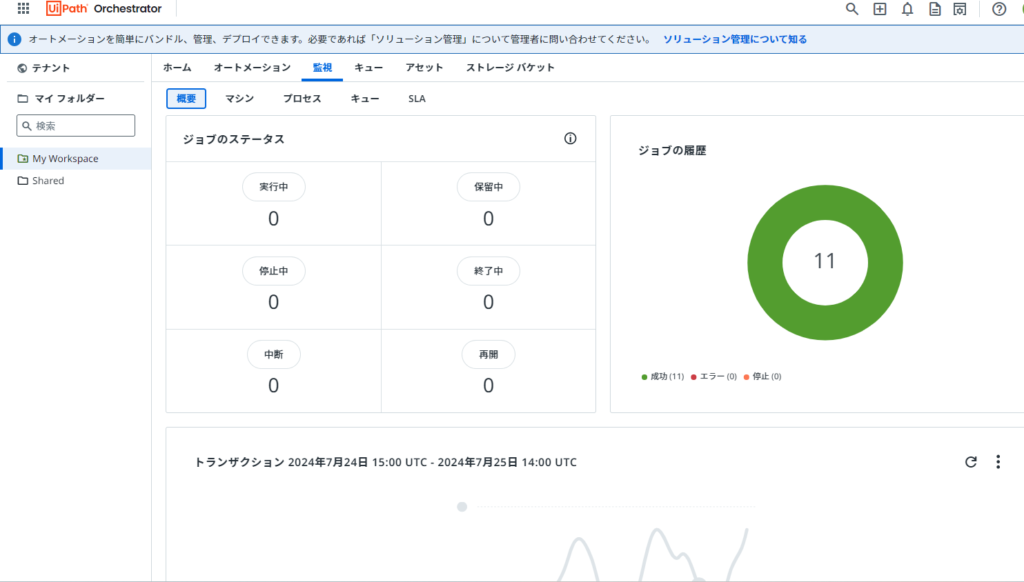Open the help question mark icon
The image size is (1024, 582).
click(998, 9)
